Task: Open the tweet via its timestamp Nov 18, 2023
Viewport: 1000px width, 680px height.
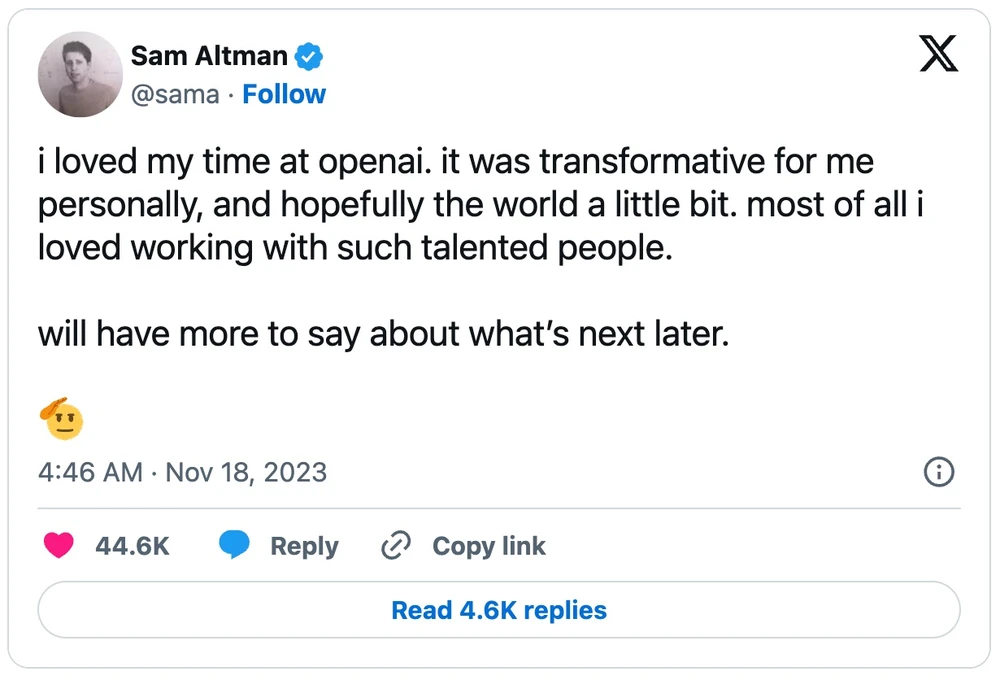Action: tap(183, 472)
